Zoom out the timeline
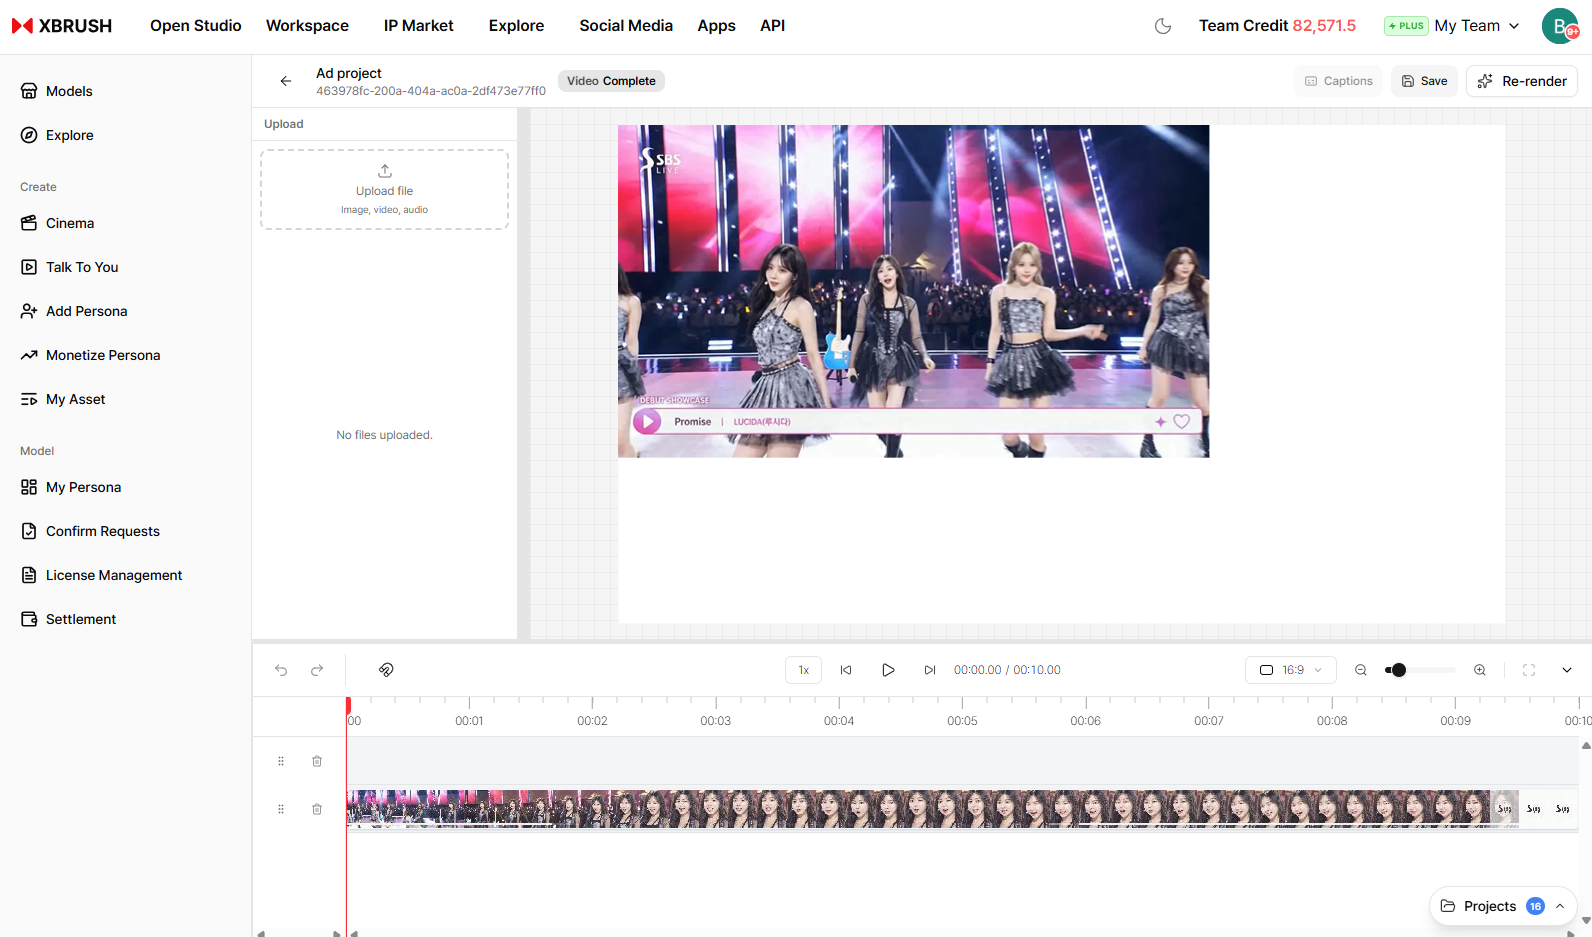The width and height of the screenshot is (1592, 937). click(x=1361, y=670)
